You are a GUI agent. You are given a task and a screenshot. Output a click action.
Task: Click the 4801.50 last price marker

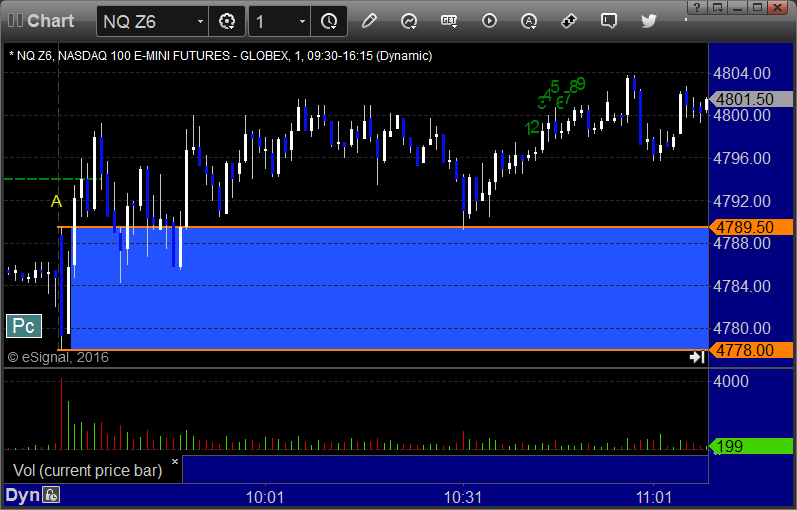[751, 99]
